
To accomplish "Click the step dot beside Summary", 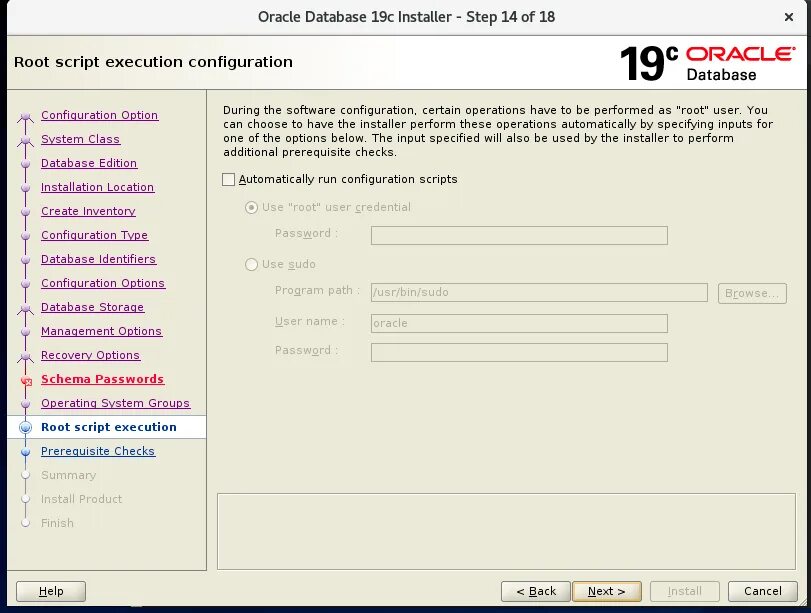I will (25, 475).
